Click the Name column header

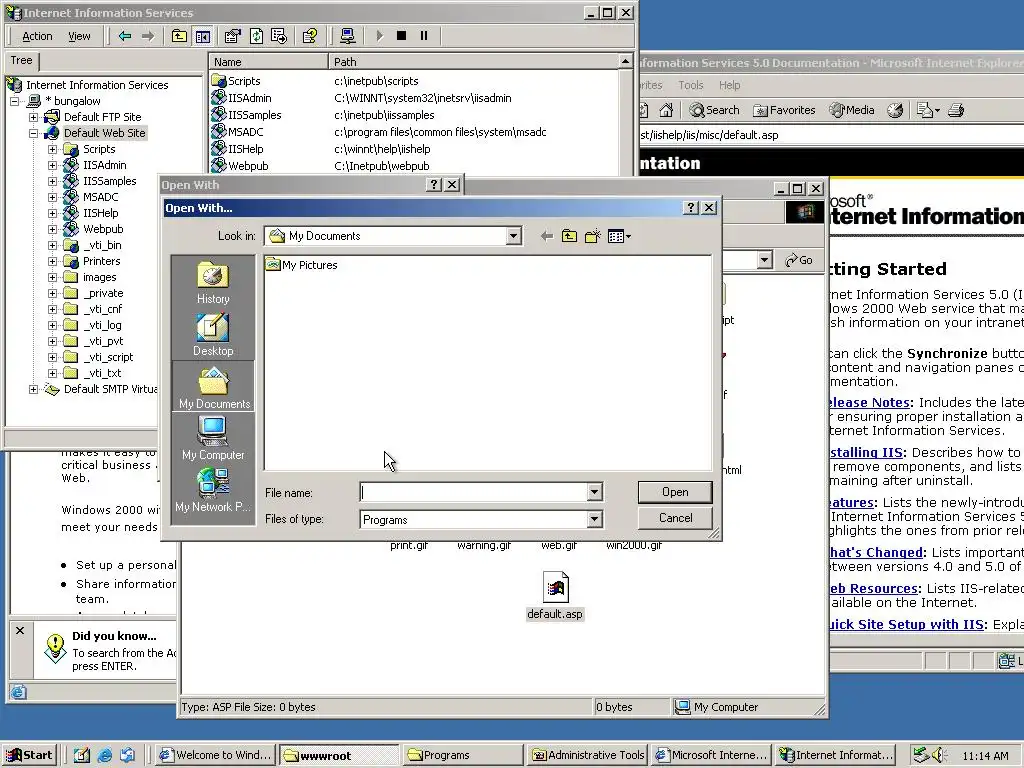[x=268, y=61]
